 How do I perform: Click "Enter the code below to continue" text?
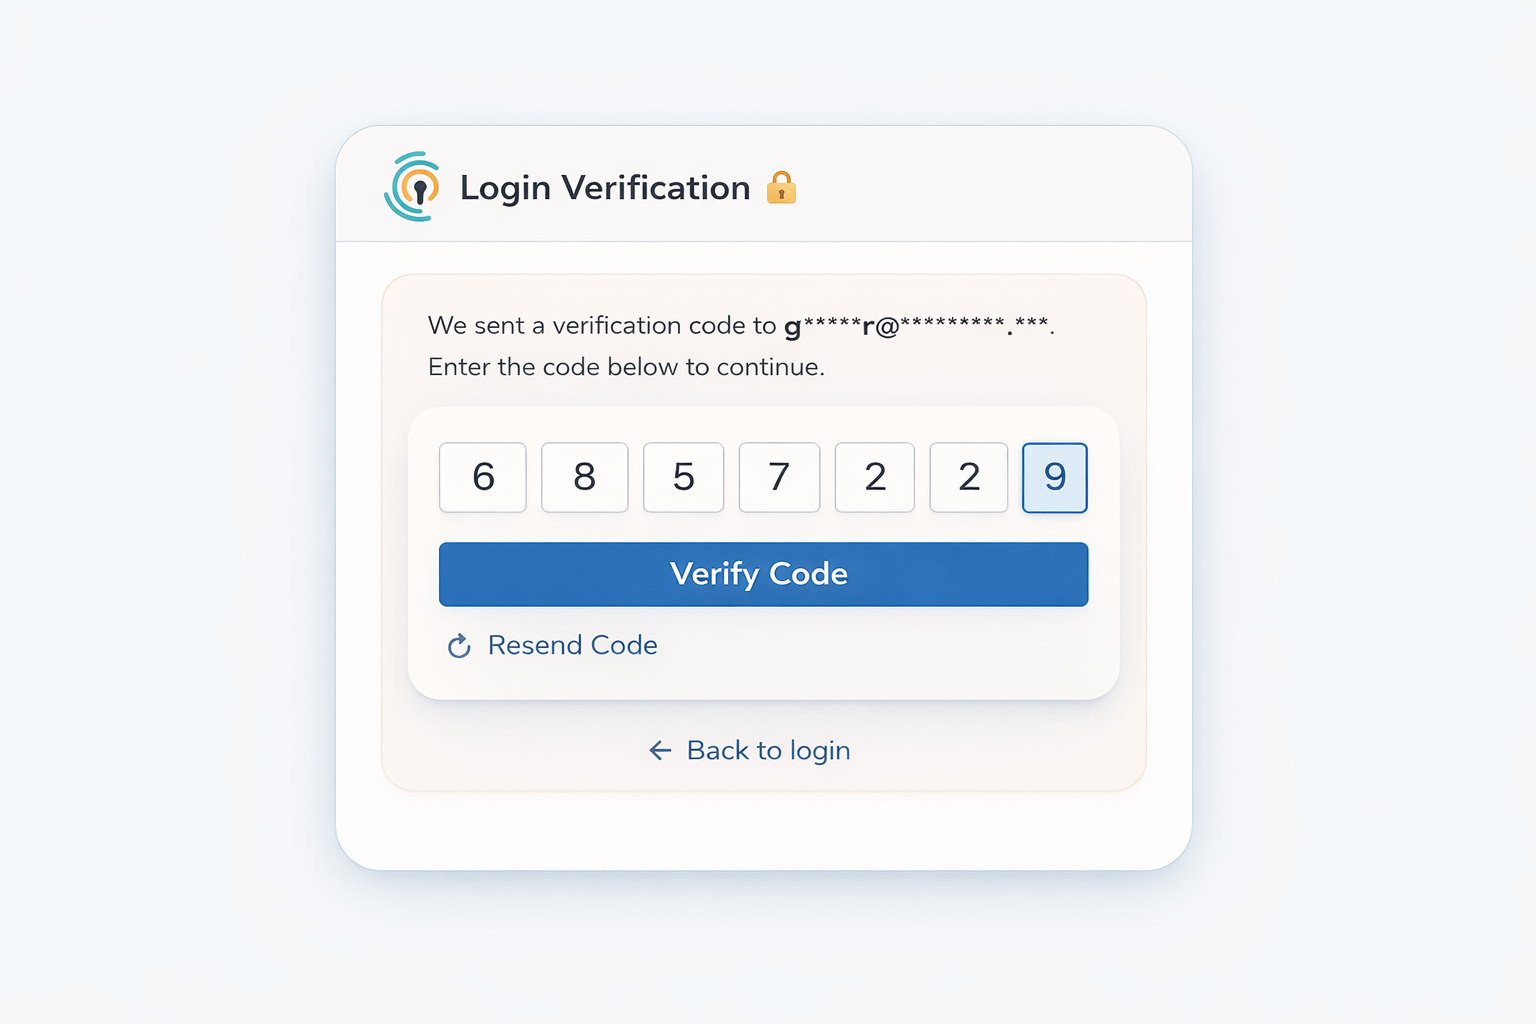click(626, 367)
